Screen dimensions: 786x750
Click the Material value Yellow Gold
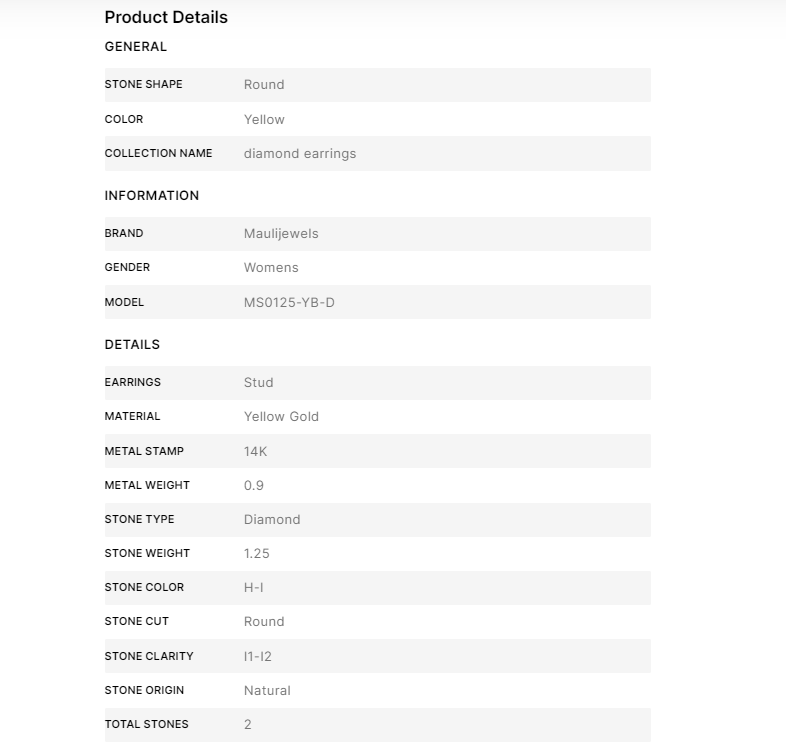tap(281, 416)
